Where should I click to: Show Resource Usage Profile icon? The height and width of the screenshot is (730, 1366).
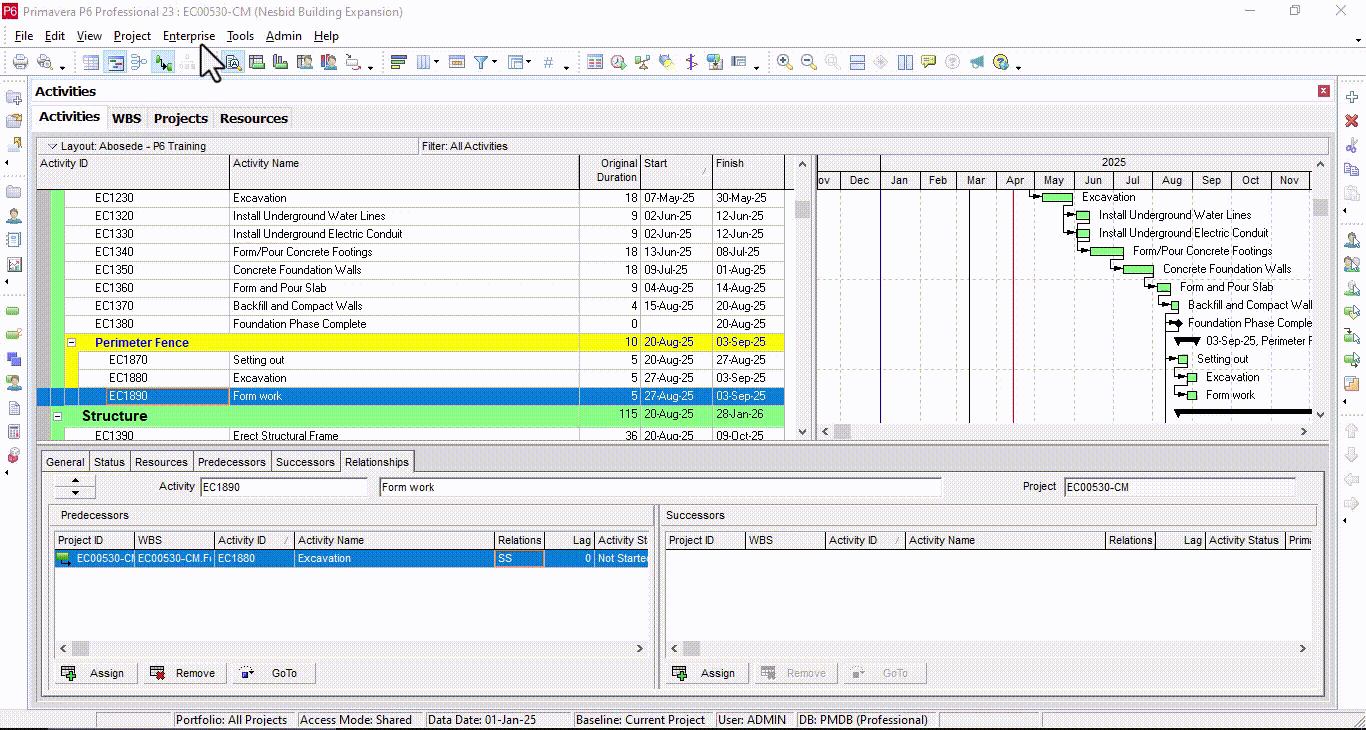(x=328, y=62)
